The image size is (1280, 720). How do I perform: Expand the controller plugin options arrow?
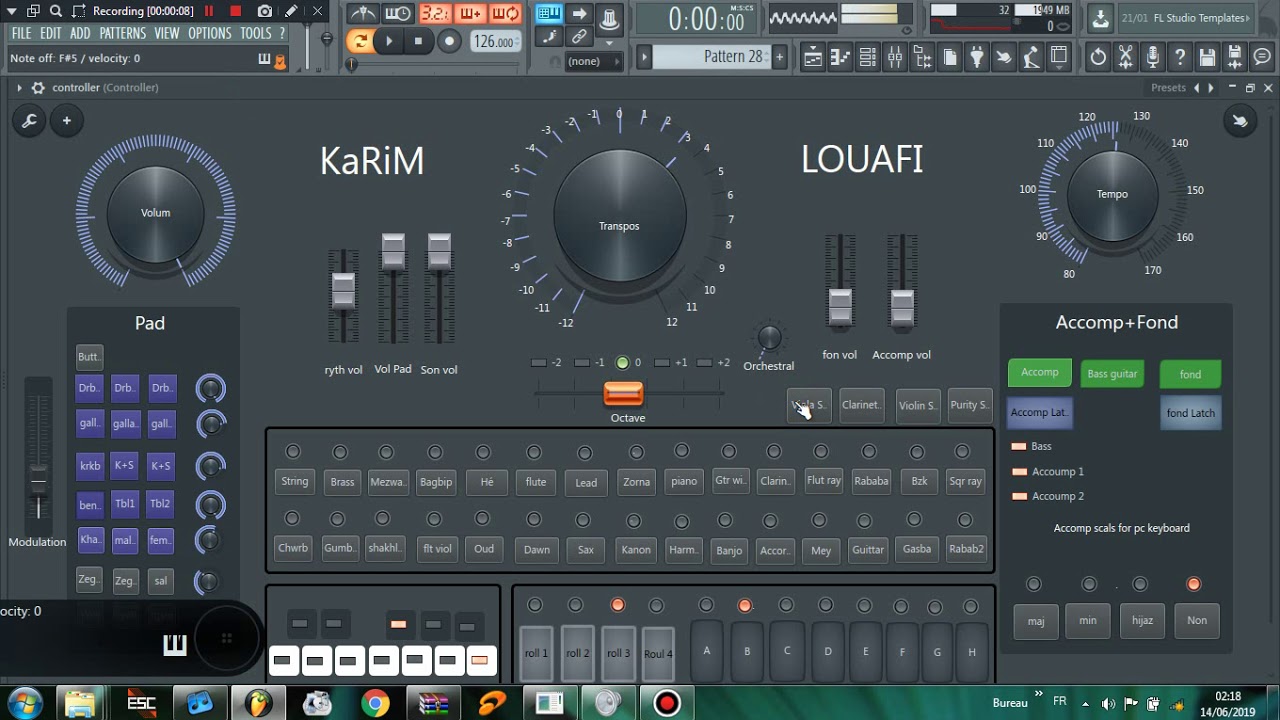(x=19, y=88)
